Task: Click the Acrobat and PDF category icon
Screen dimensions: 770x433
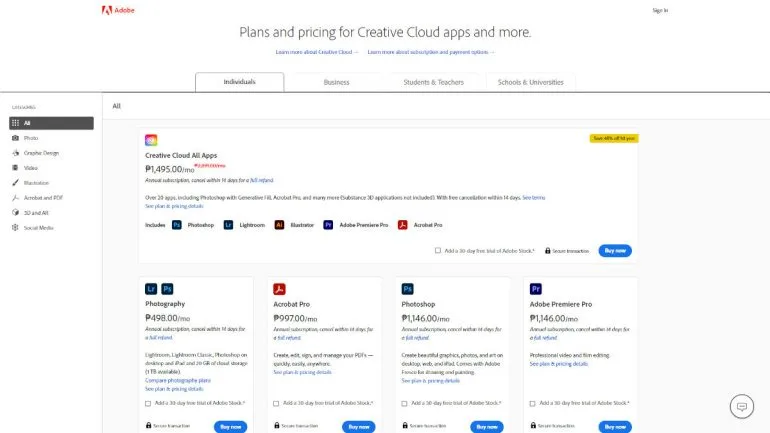Action: tap(15, 197)
